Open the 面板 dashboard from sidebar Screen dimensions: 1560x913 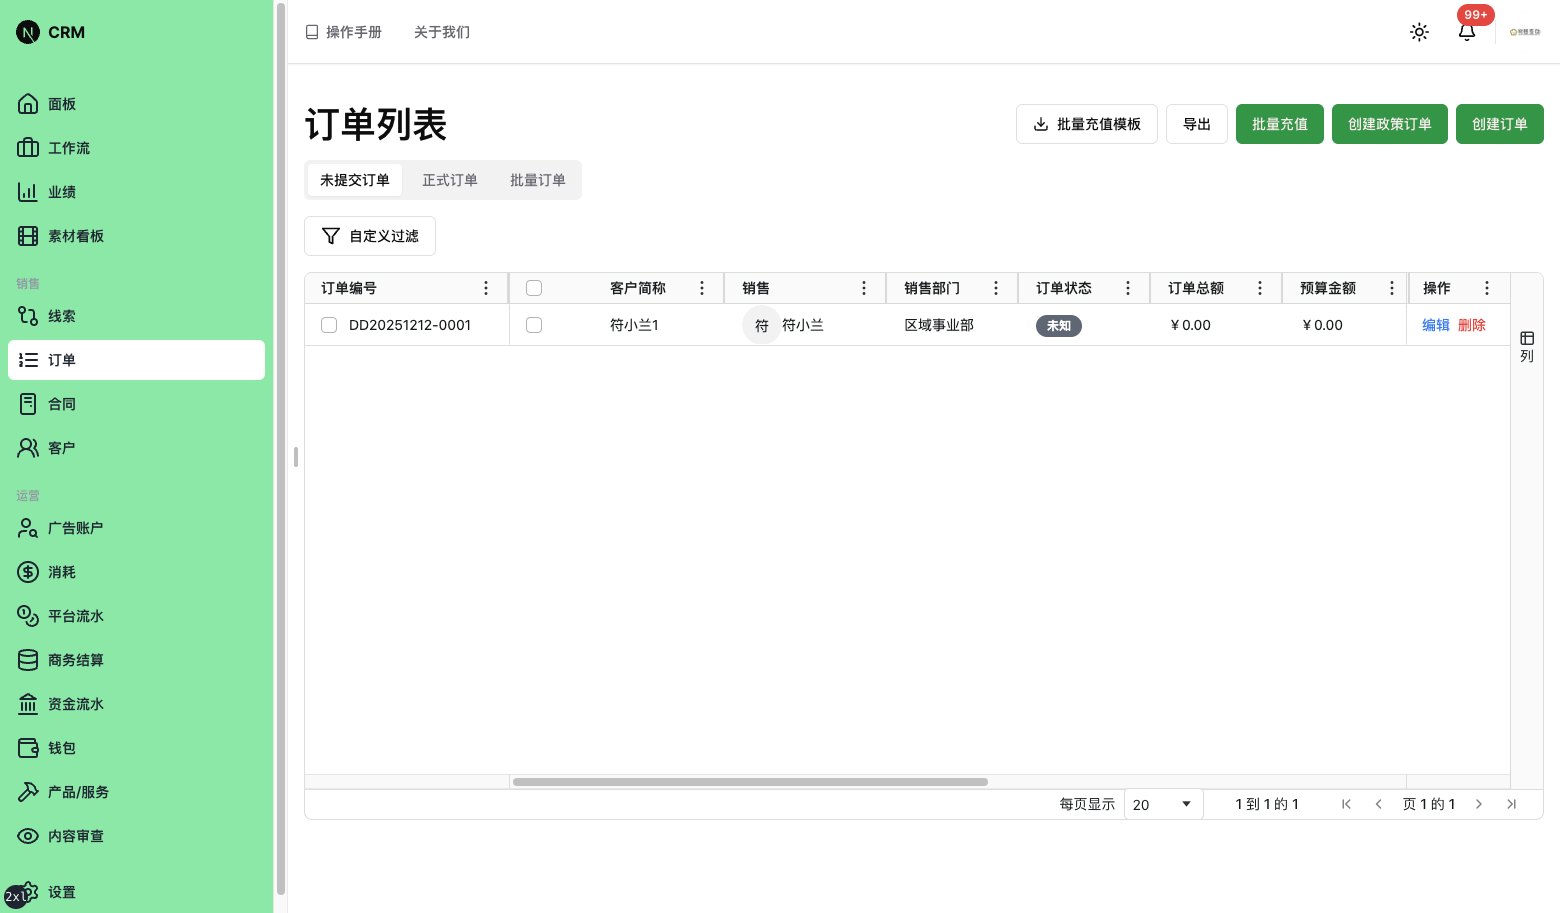(60, 103)
